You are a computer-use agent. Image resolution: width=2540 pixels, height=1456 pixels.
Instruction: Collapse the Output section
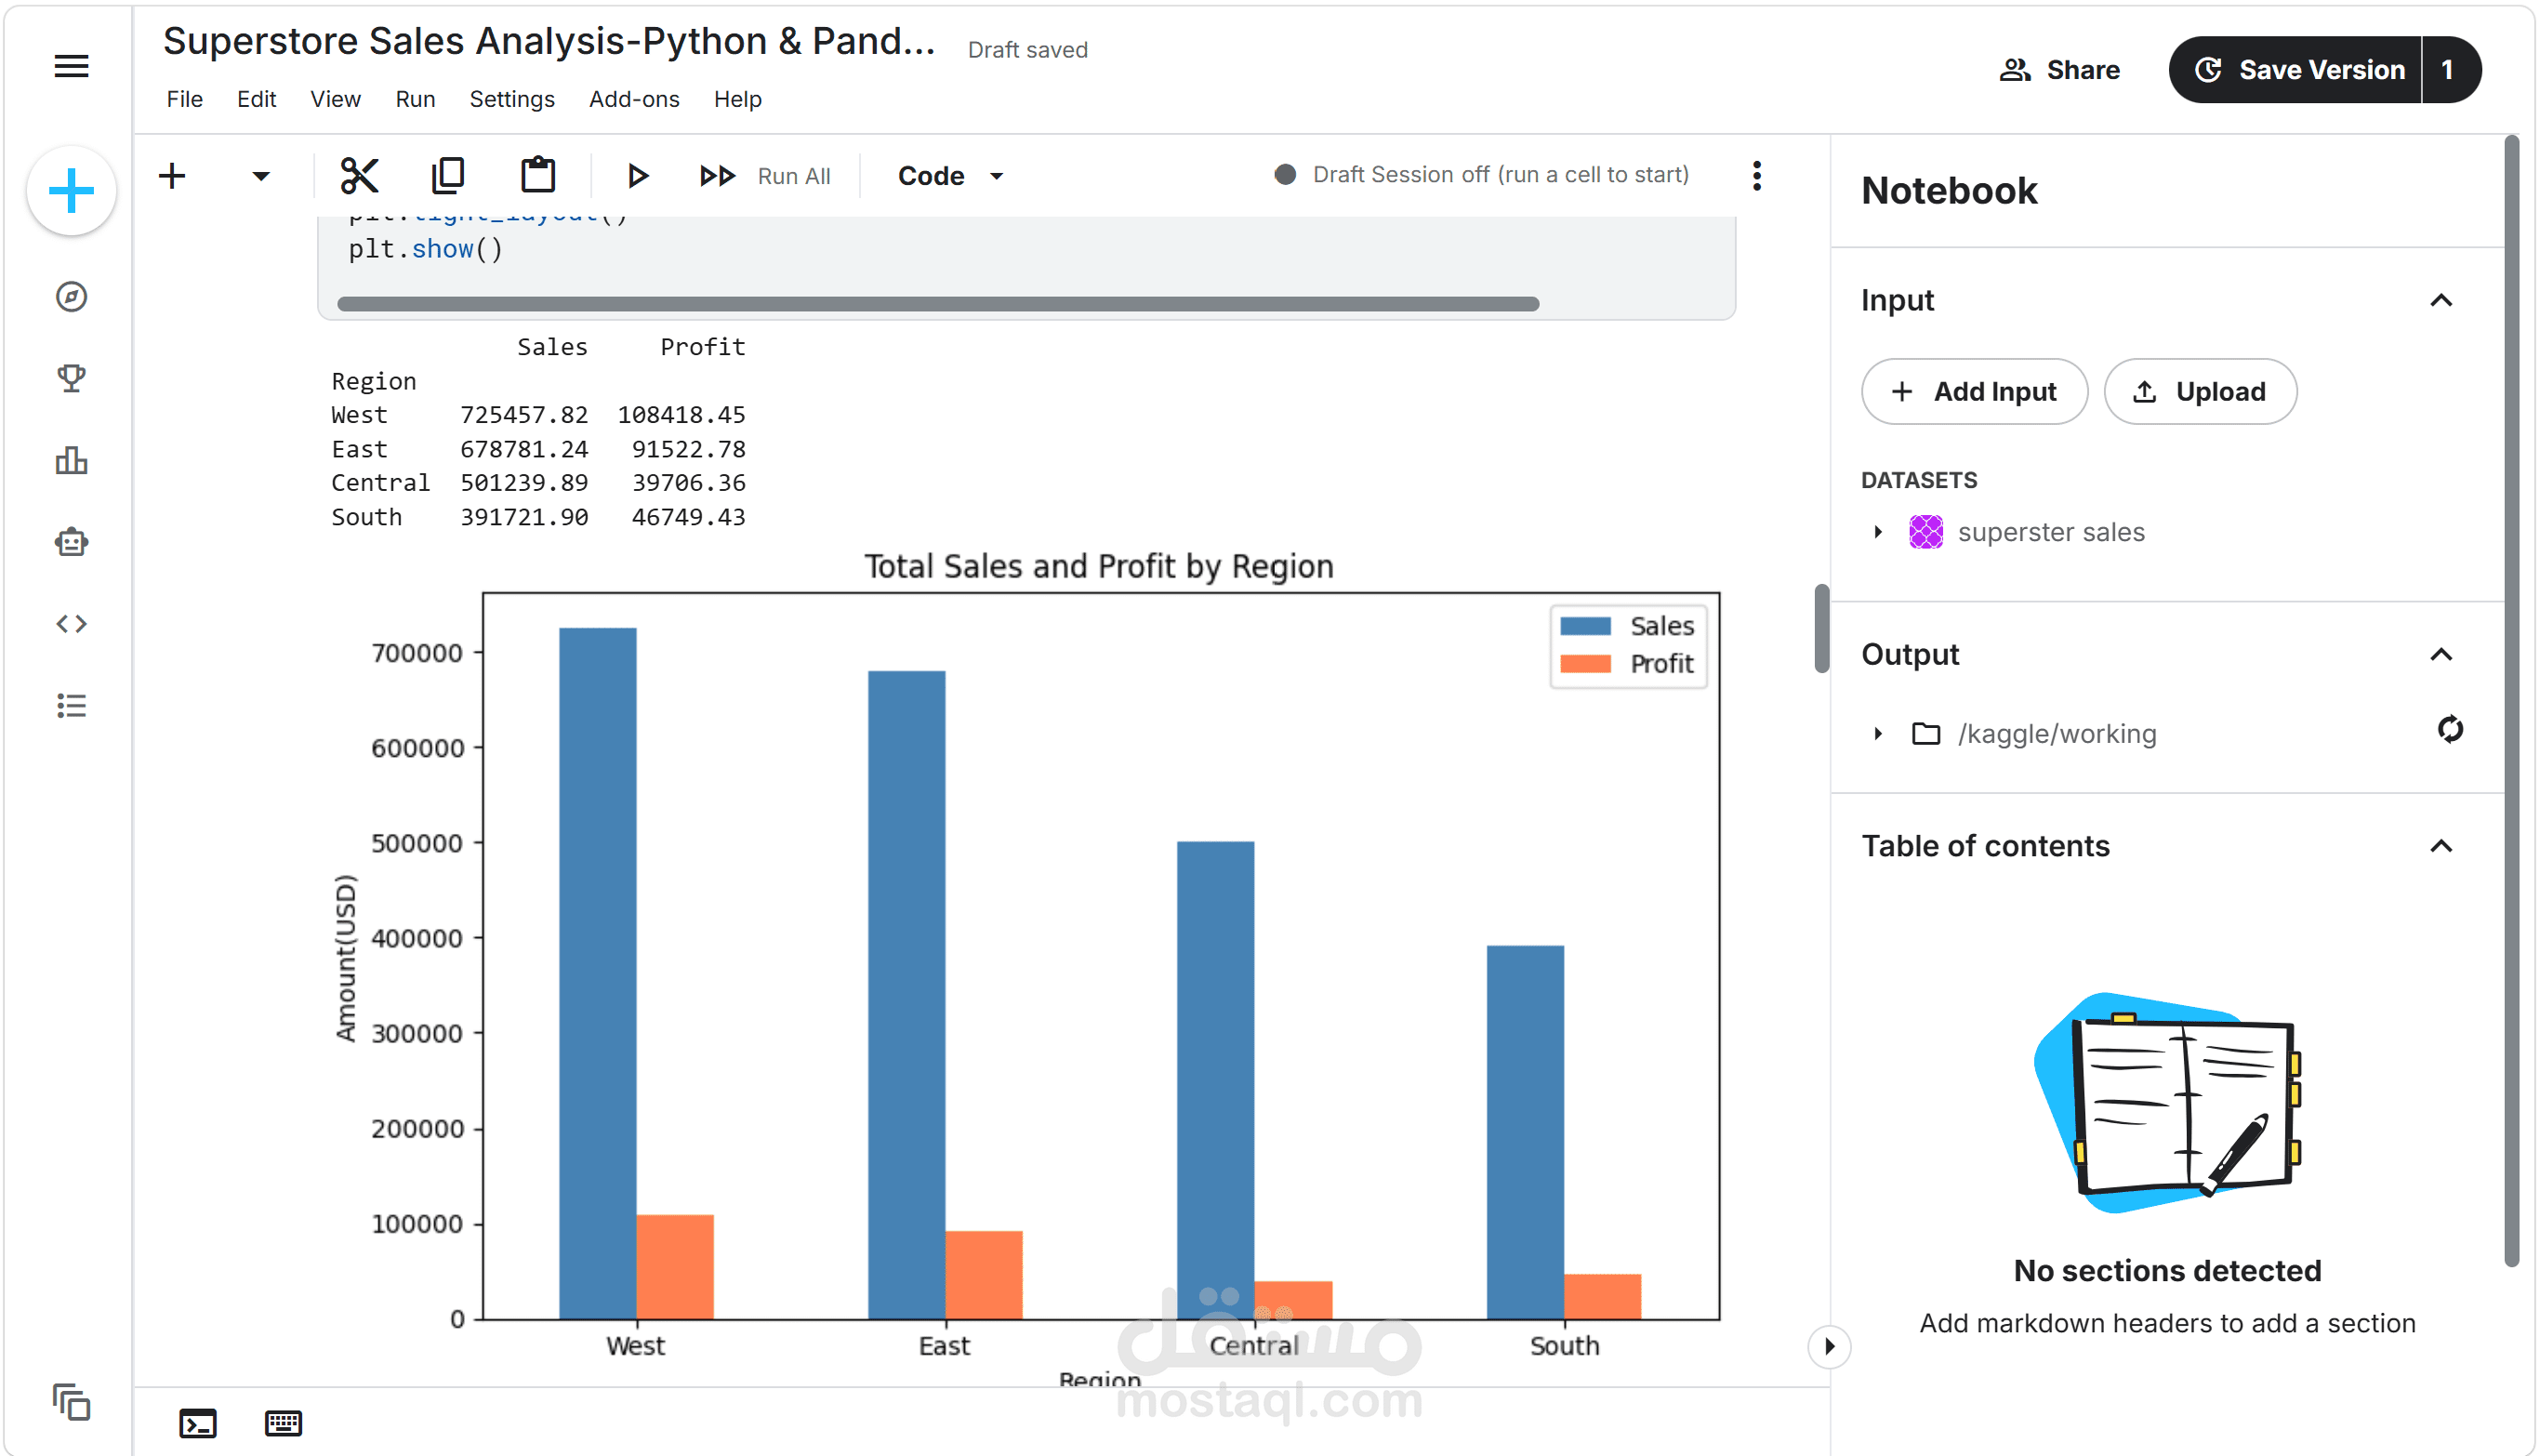pyautogui.click(x=2441, y=654)
